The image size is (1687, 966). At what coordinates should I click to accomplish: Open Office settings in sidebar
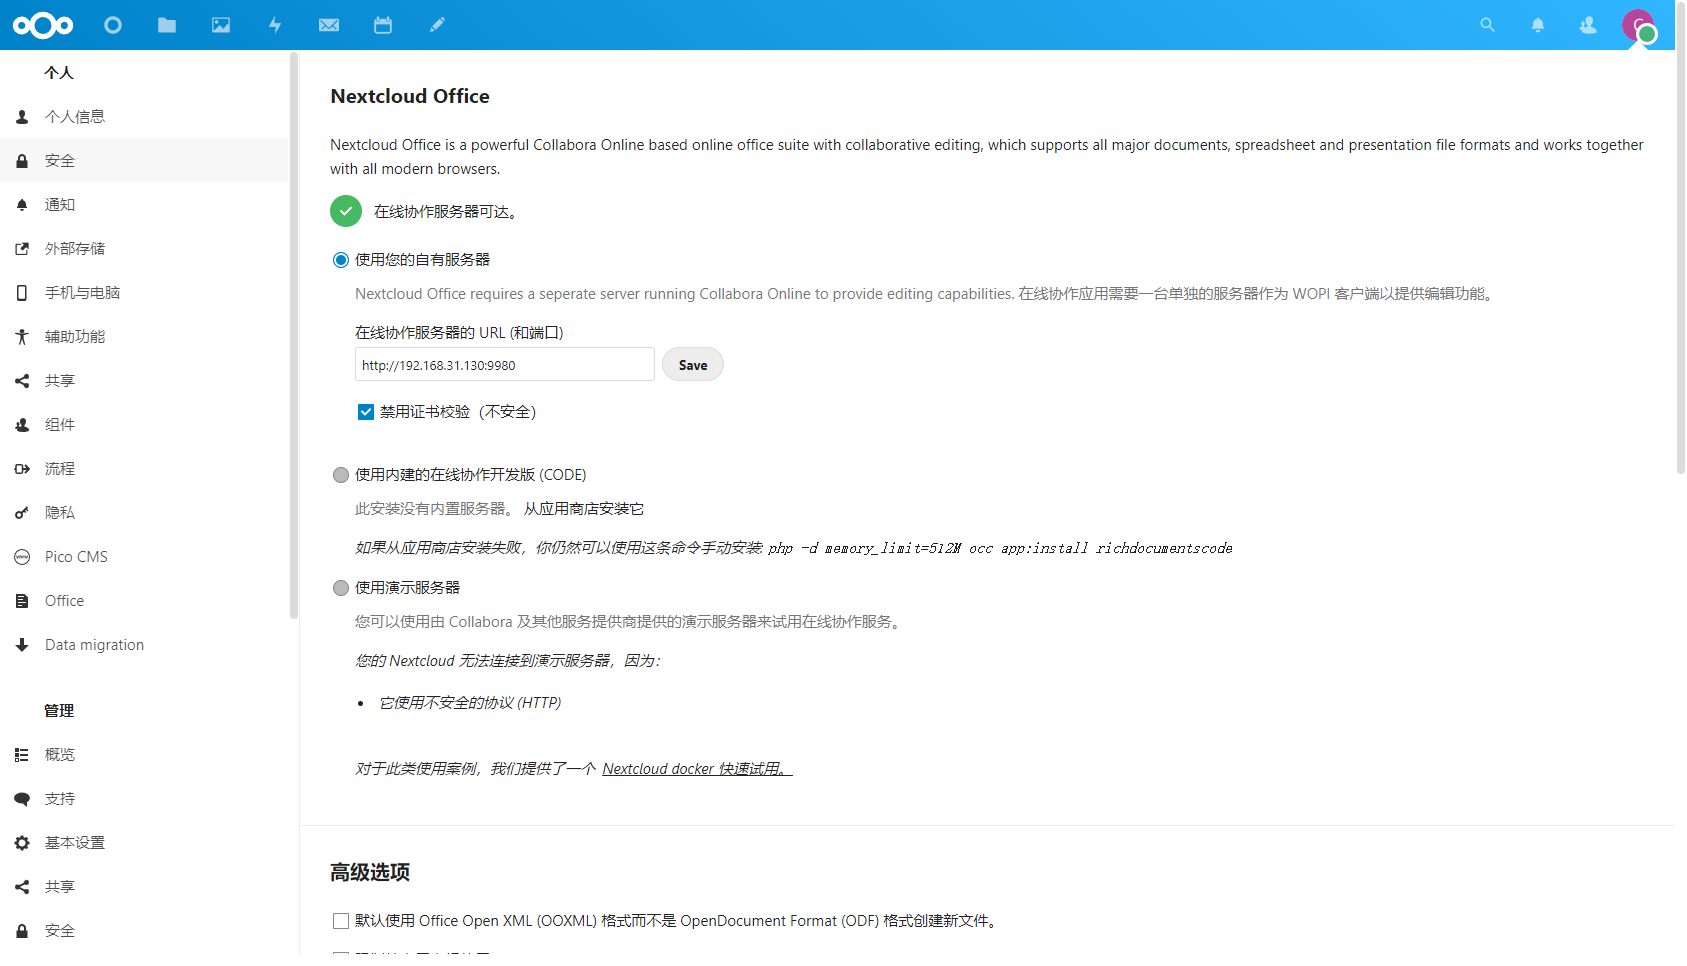click(x=64, y=601)
